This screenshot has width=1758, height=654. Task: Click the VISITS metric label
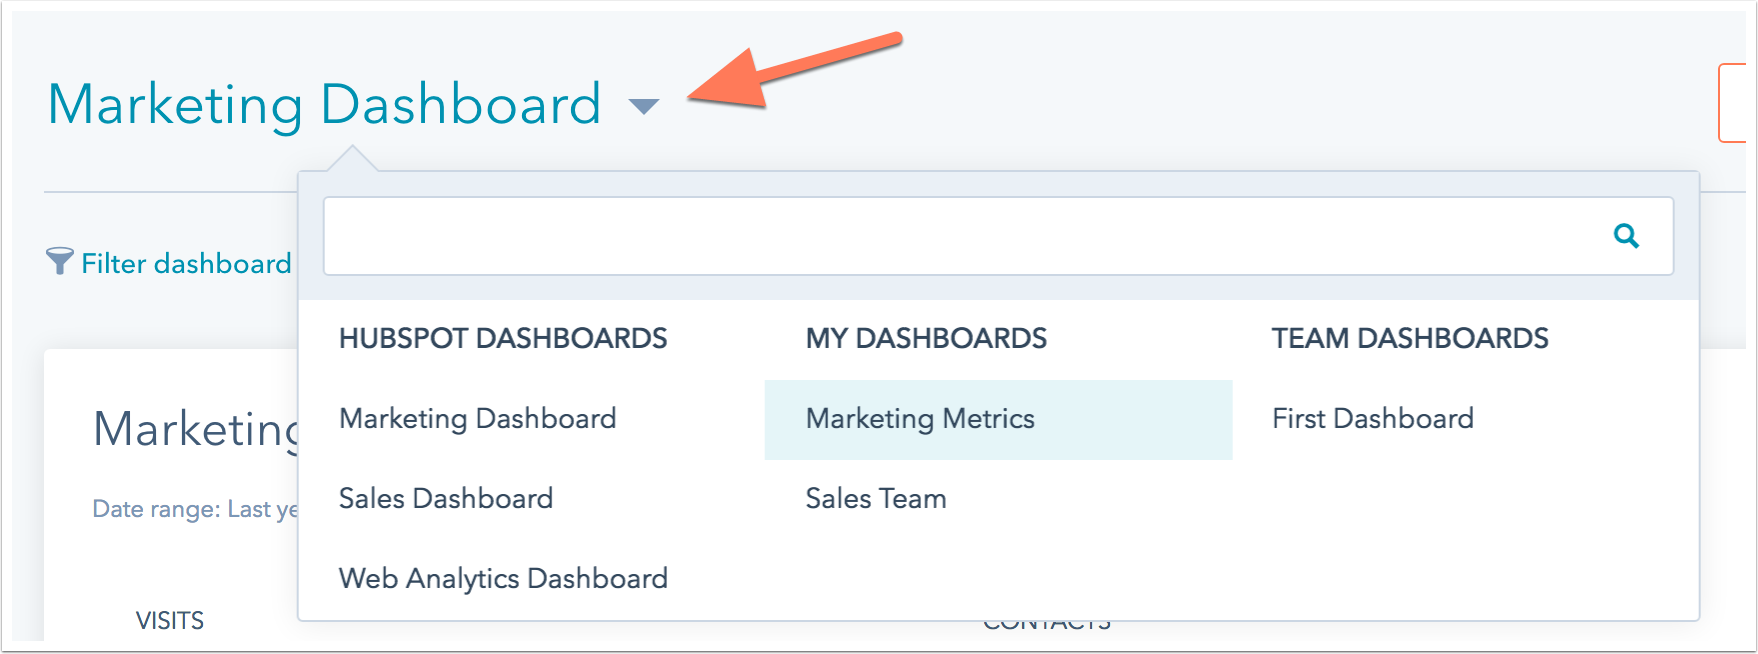(170, 621)
